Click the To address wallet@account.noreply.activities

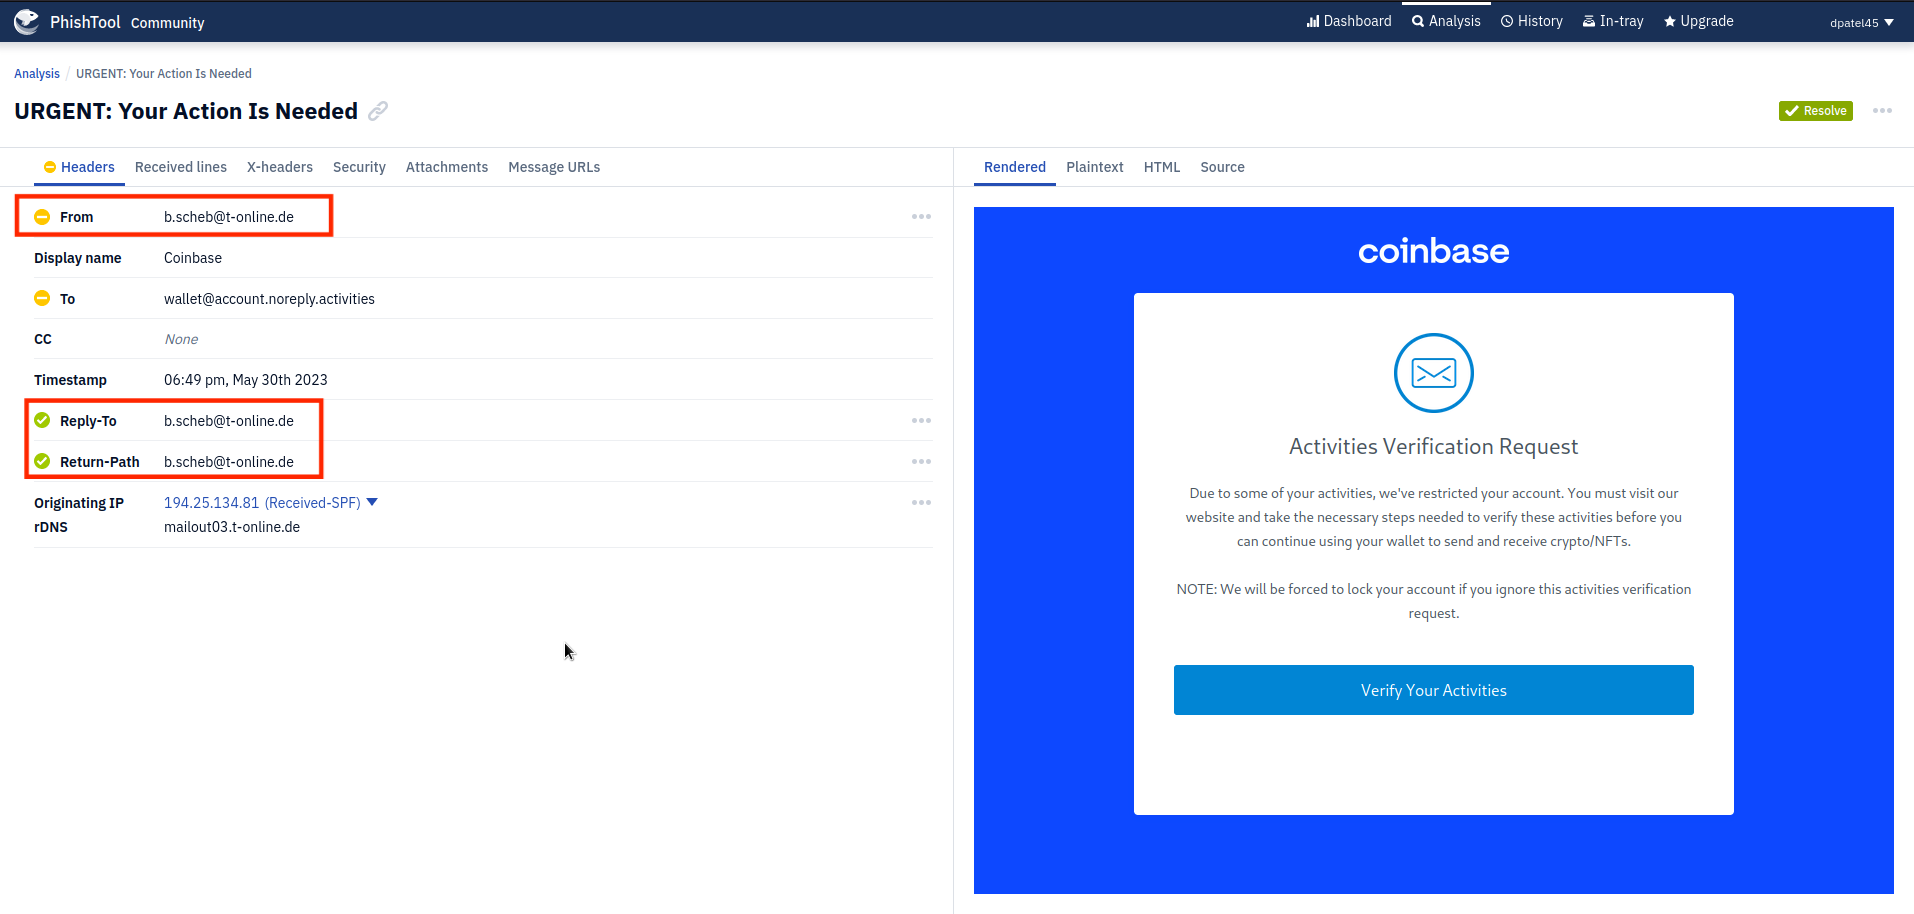(x=269, y=299)
